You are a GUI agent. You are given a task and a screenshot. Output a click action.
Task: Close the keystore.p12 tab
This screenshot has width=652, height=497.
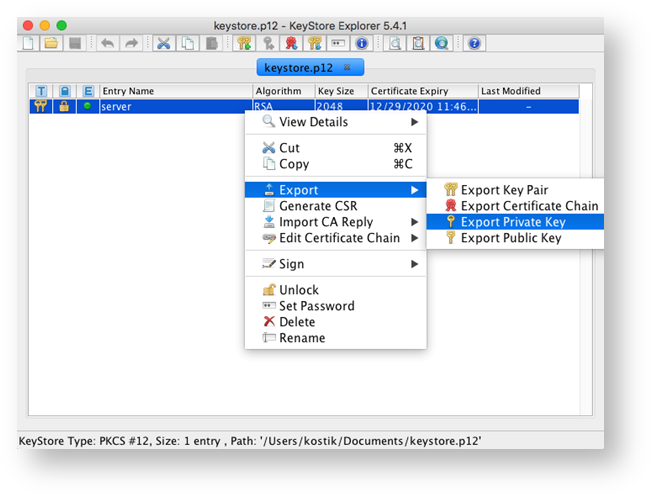tap(347, 68)
